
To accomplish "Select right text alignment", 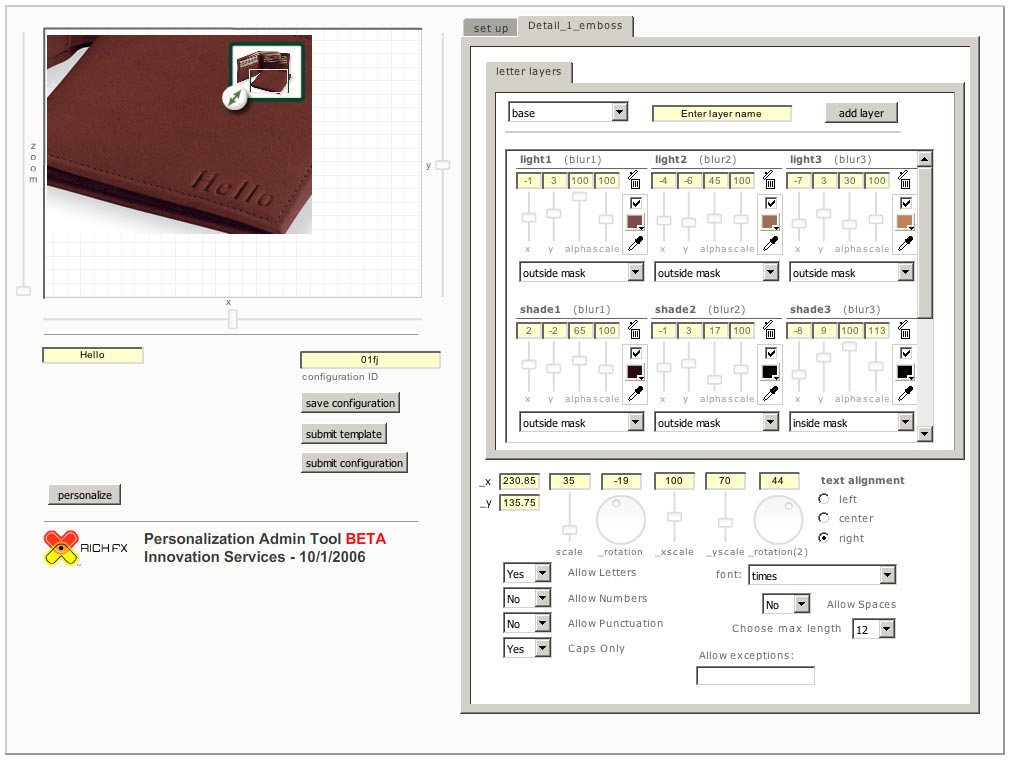I will pos(824,537).
